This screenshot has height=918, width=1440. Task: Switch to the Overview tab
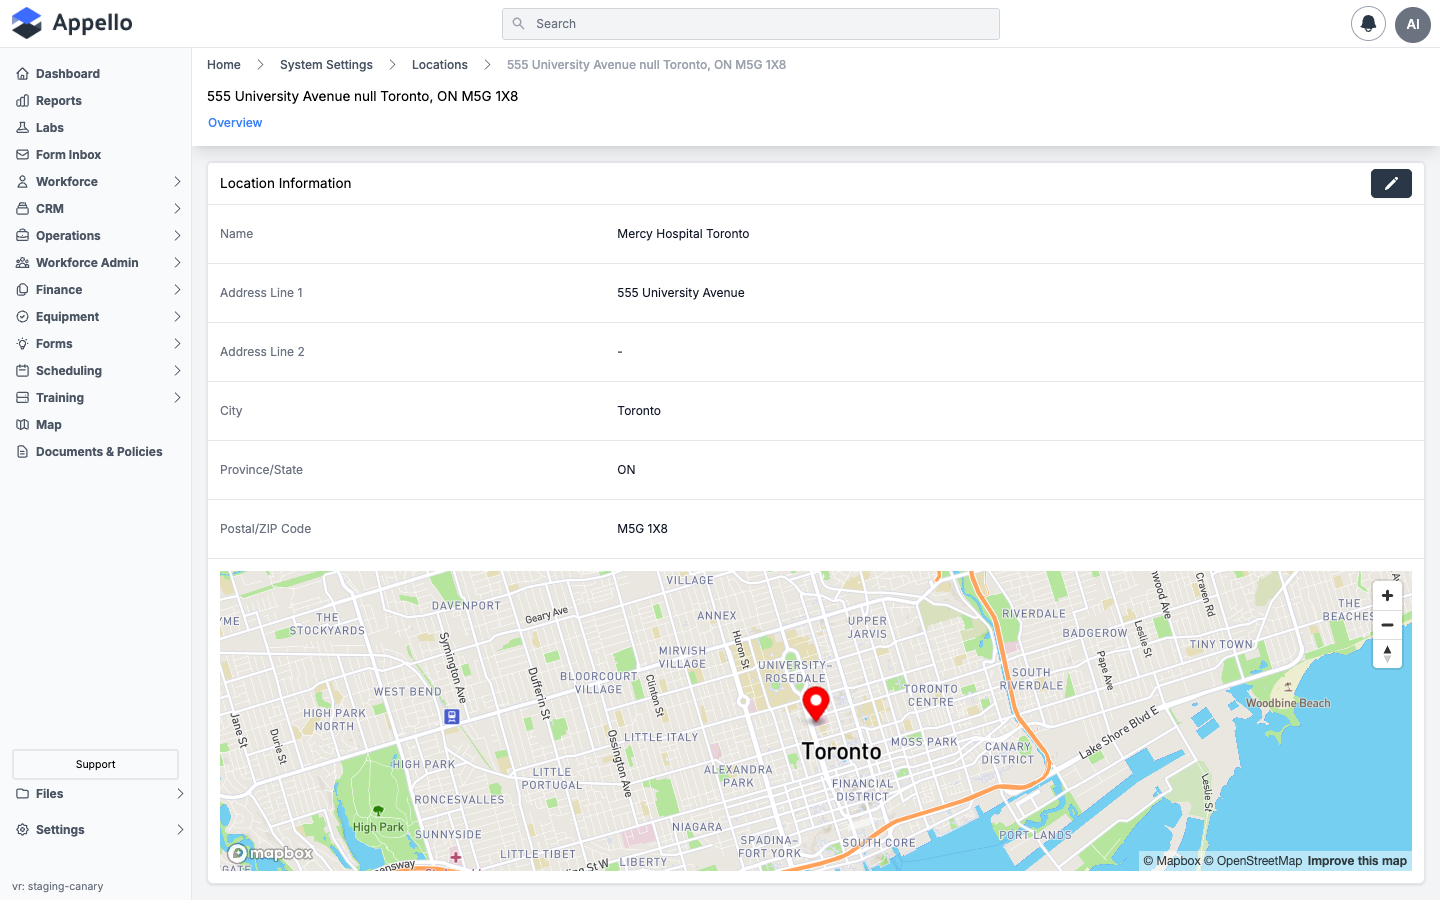[x=235, y=123]
